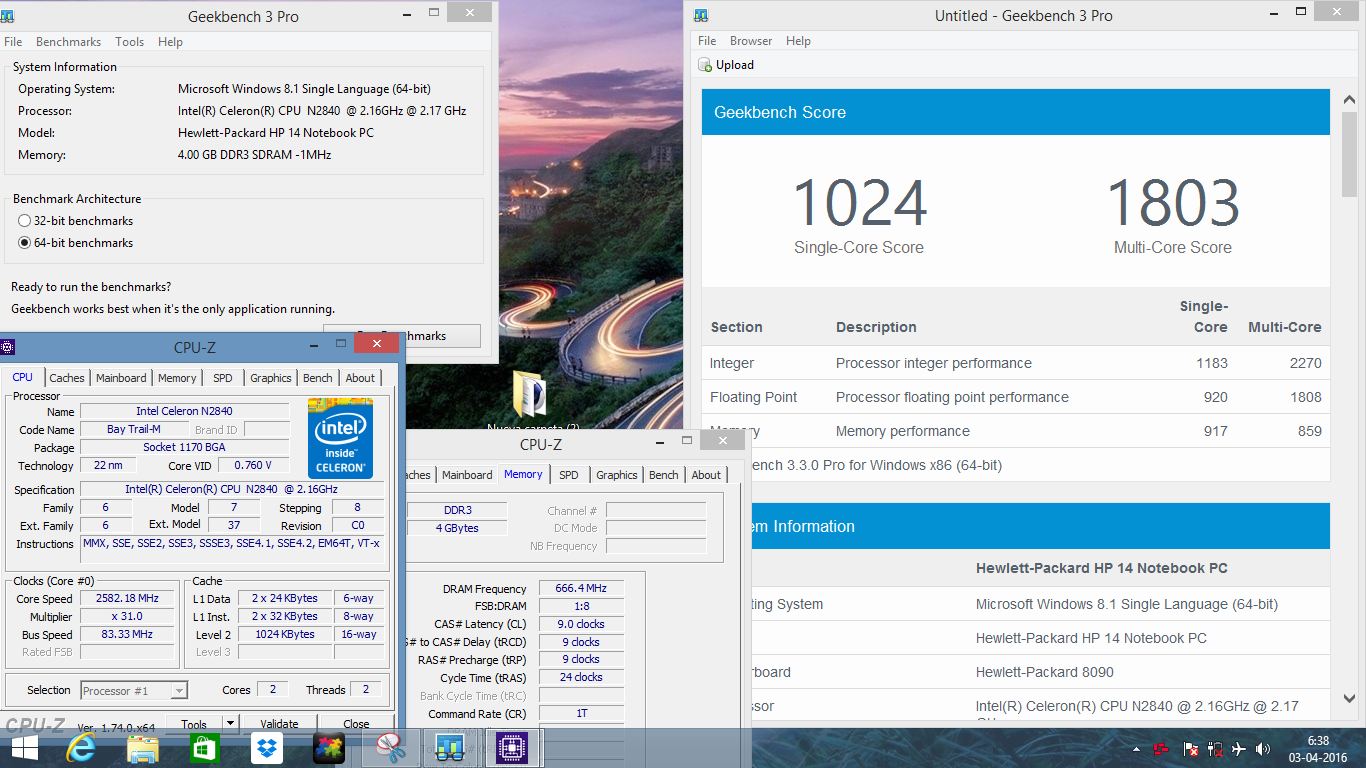Click the Floating Point row in results
This screenshot has width=1366, height=768.
click(1016, 397)
